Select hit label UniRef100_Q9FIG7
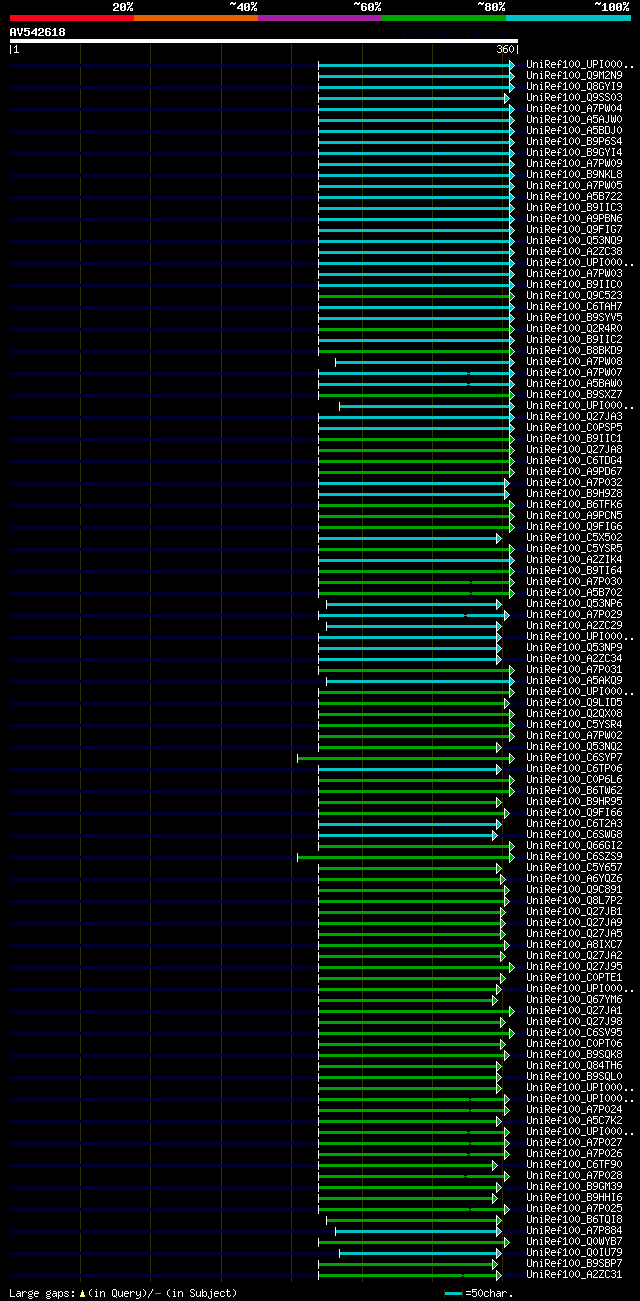The width and height of the screenshot is (640, 1301). [x=574, y=229]
